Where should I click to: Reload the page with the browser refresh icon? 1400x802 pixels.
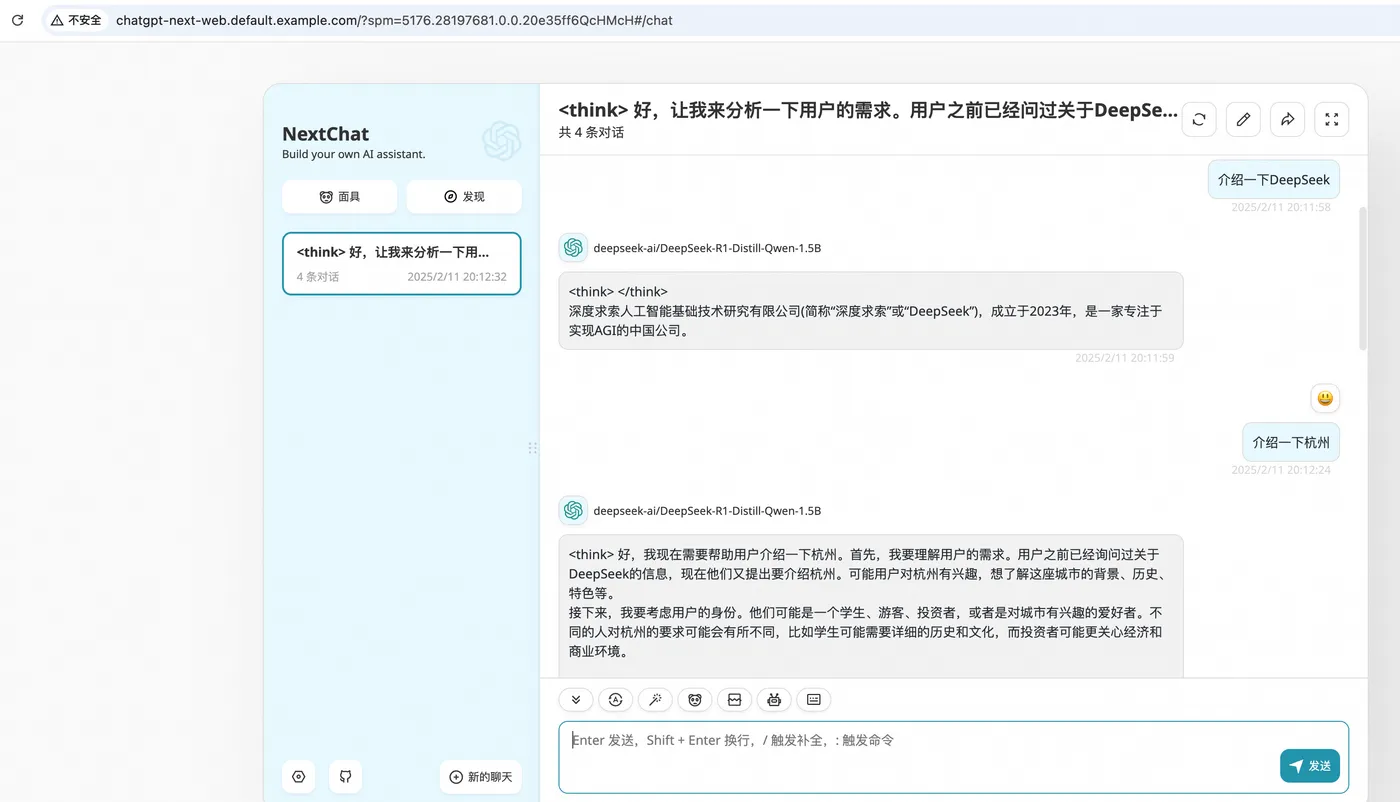tap(17, 20)
